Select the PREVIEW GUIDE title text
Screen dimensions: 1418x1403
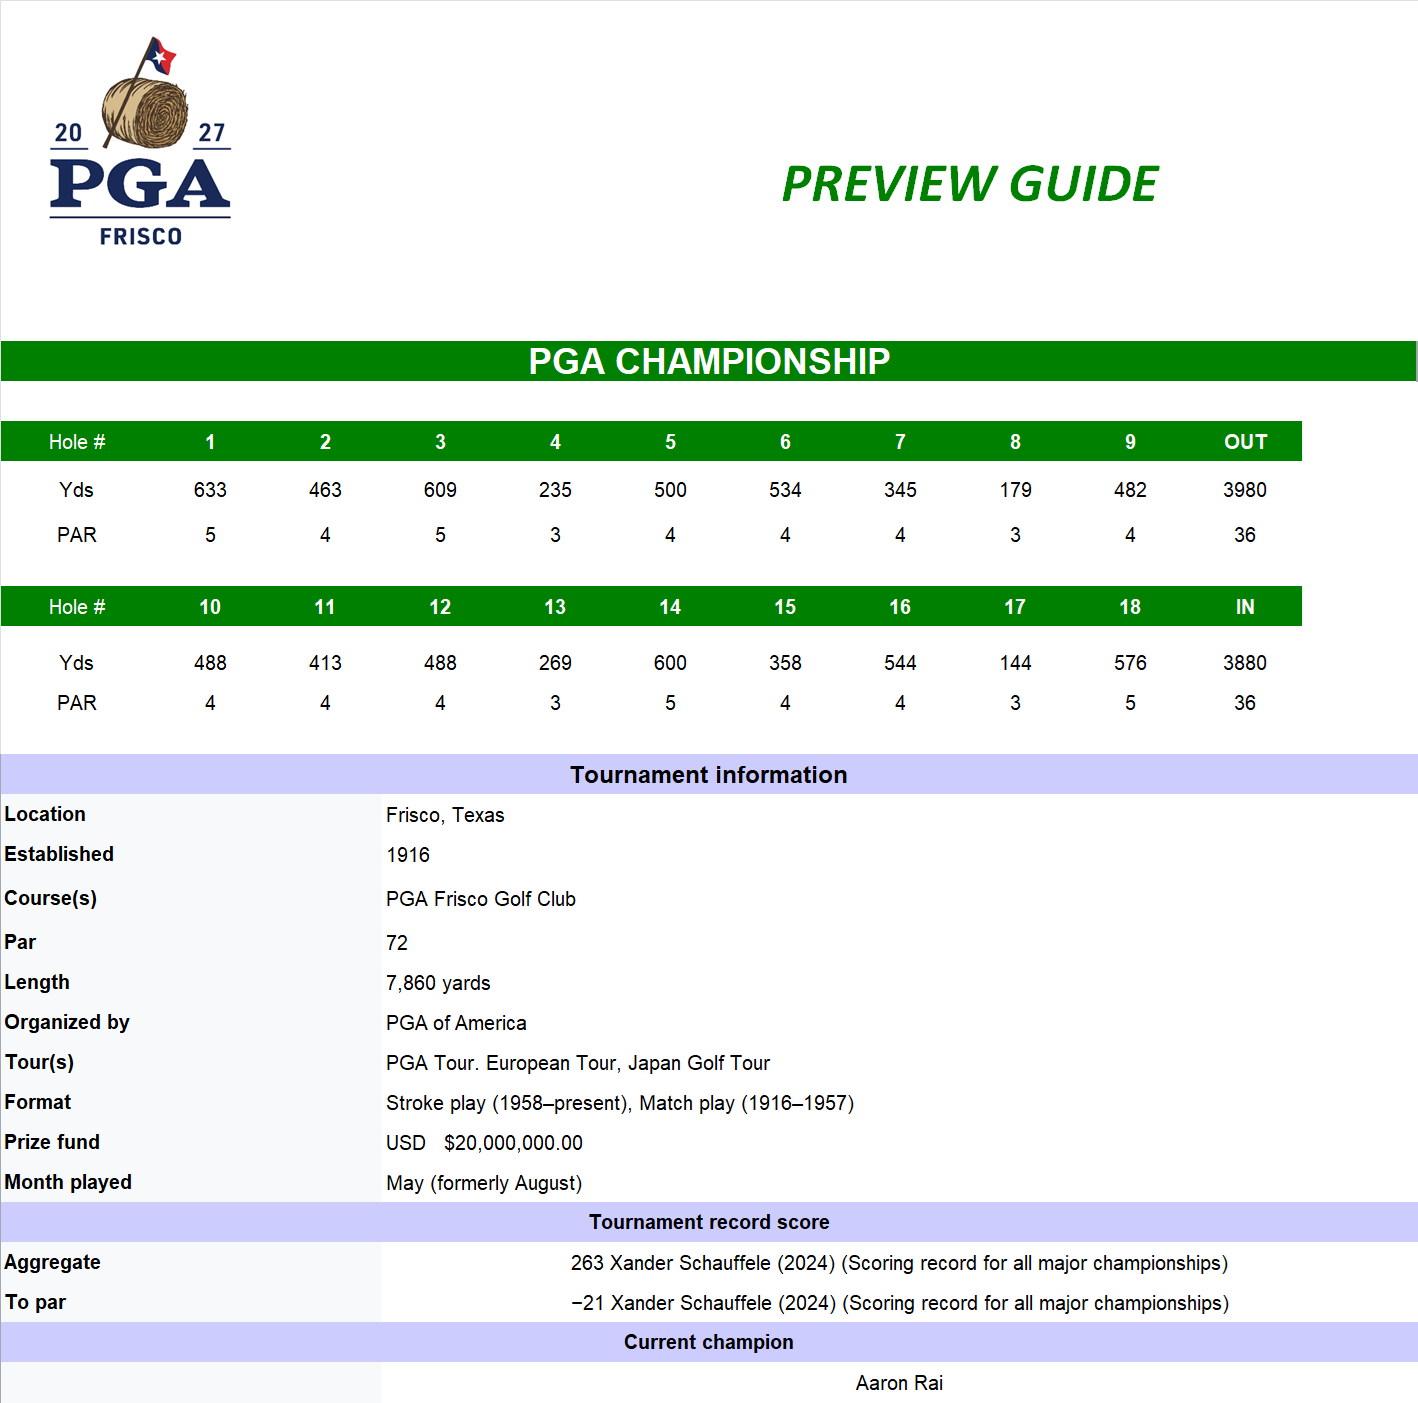[970, 184]
